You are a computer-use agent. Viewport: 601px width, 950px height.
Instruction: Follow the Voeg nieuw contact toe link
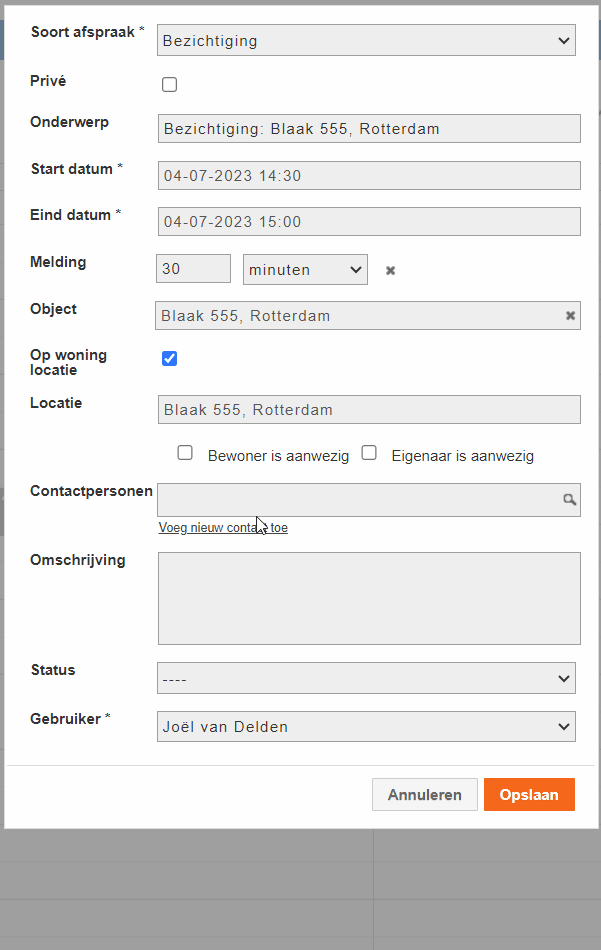pyautogui.click(x=223, y=528)
